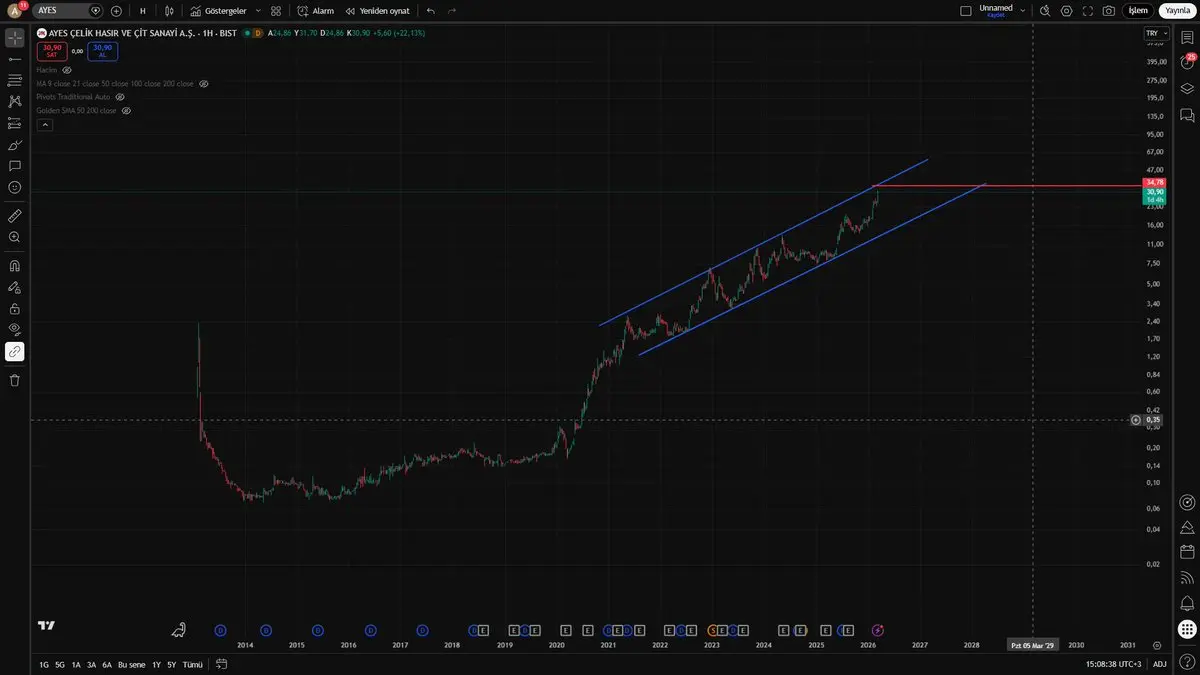
Task: Click the undo arrow
Action: [x=431, y=10]
